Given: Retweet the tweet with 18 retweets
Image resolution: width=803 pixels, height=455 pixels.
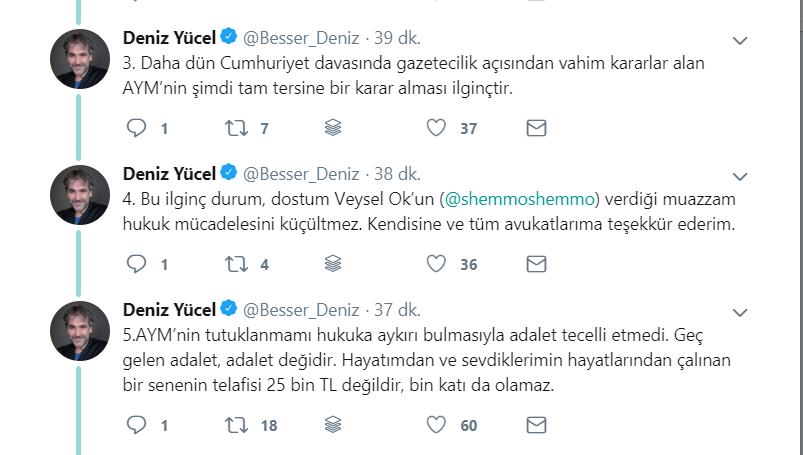Looking at the screenshot, I should click(236, 425).
